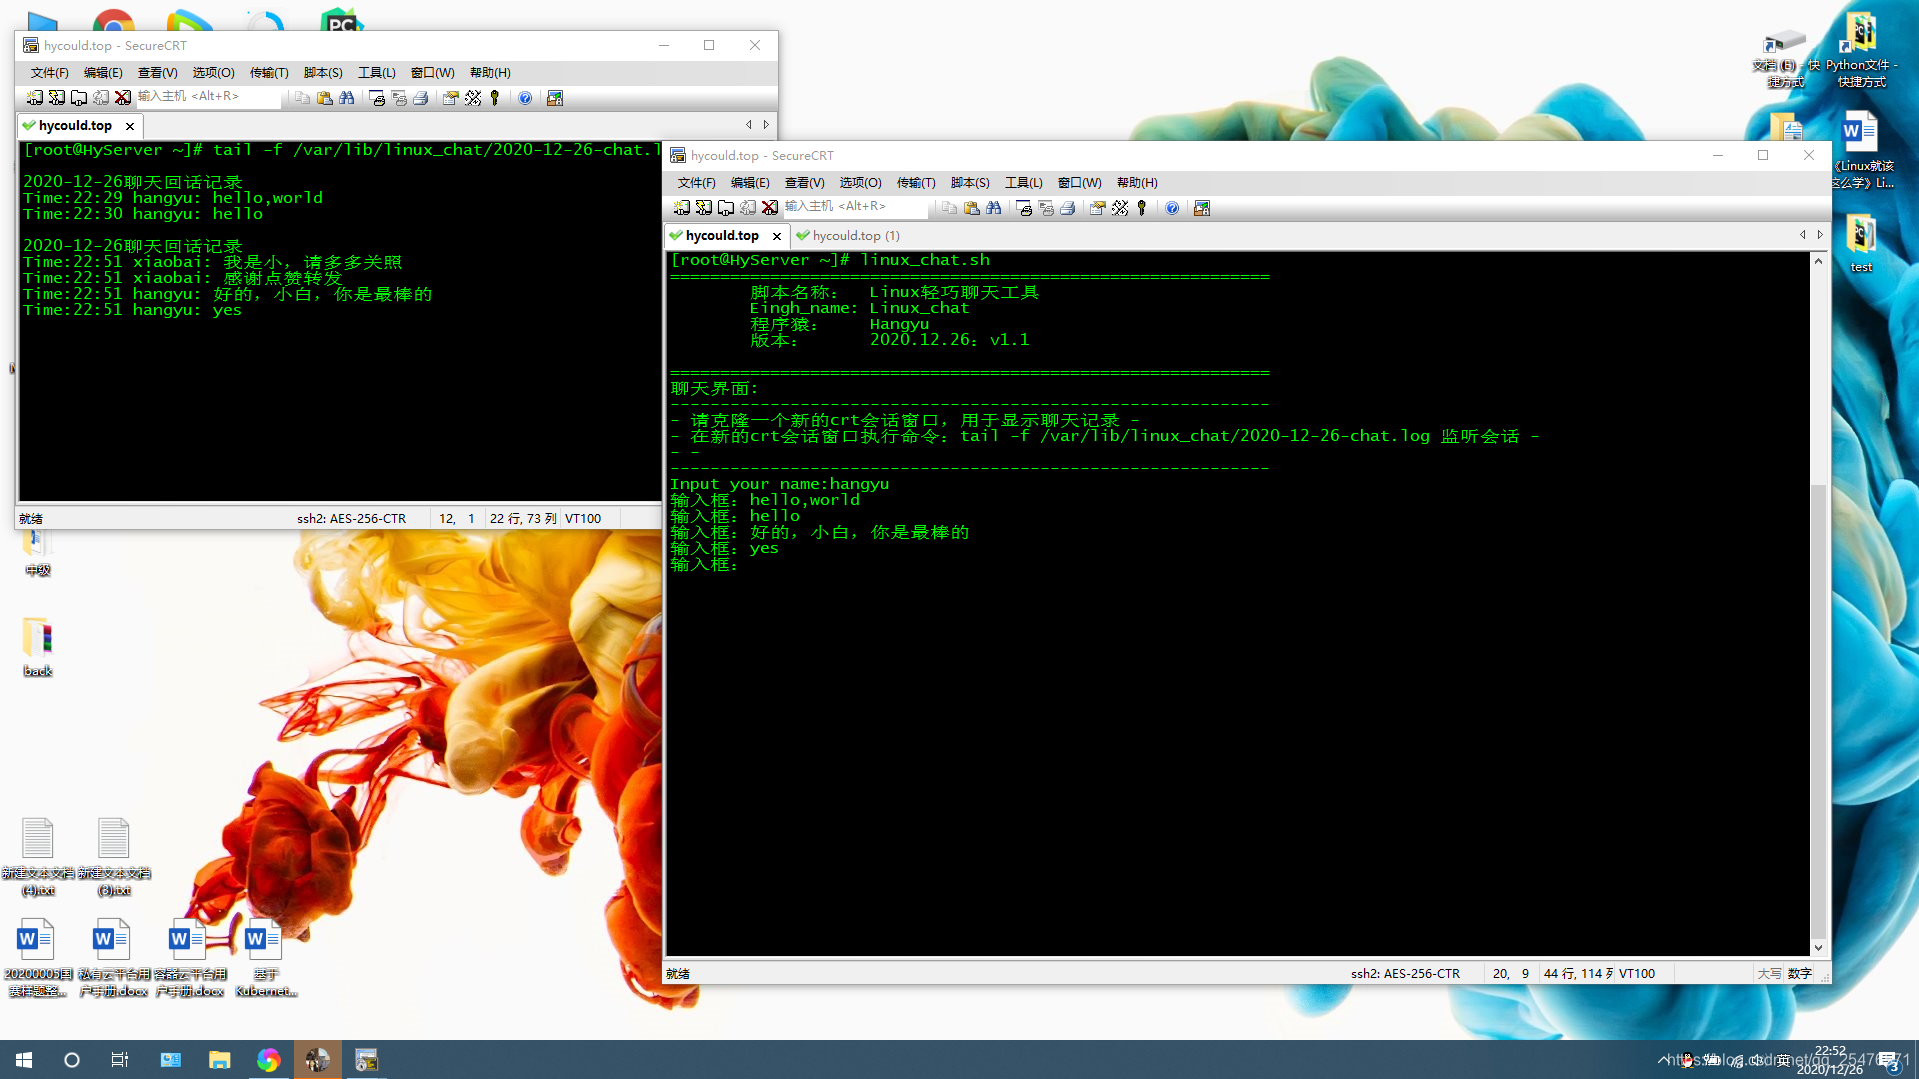Open Task View icon on taskbar
The image size is (1919, 1079).
(x=120, y=1060)
